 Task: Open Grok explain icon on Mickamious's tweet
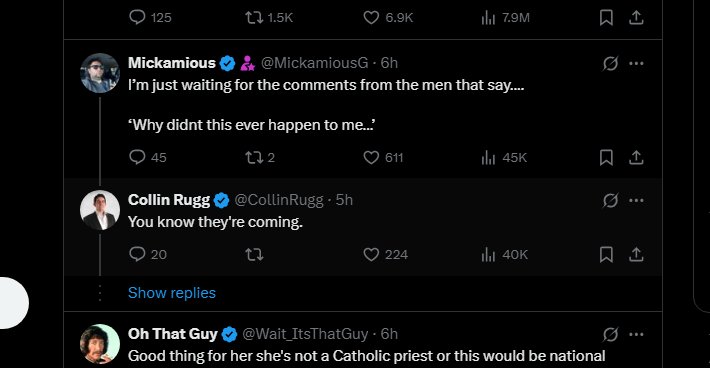[610, 63]
